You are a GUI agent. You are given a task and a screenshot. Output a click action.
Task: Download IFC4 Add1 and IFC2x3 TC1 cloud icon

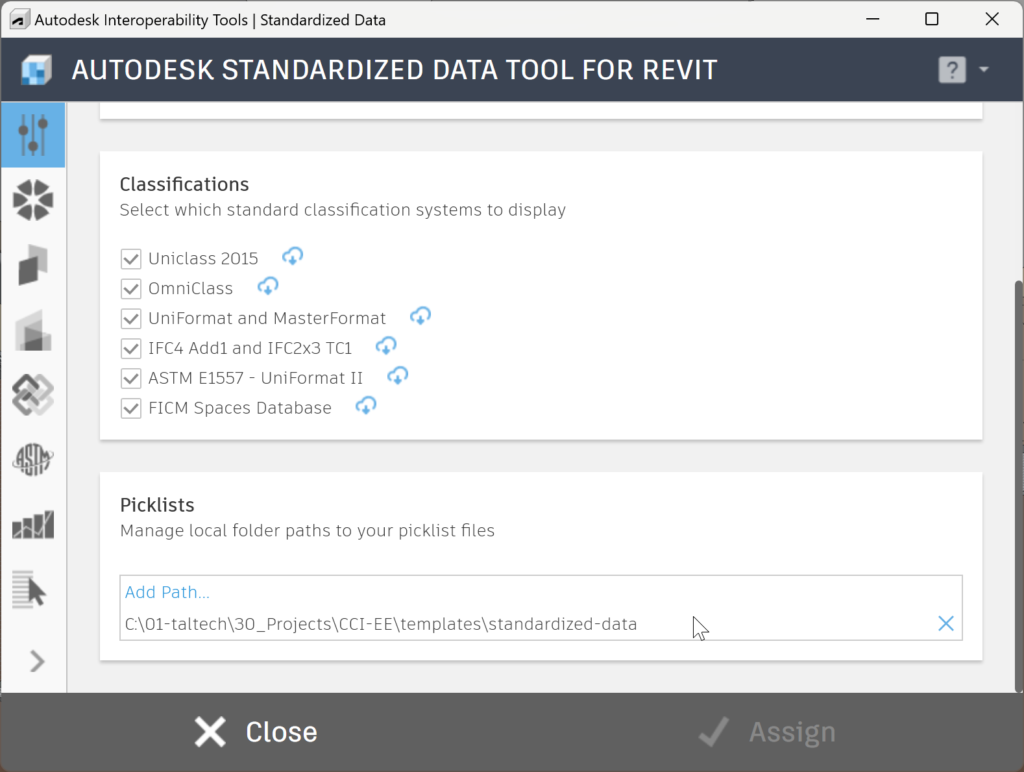tap(386, 346)
